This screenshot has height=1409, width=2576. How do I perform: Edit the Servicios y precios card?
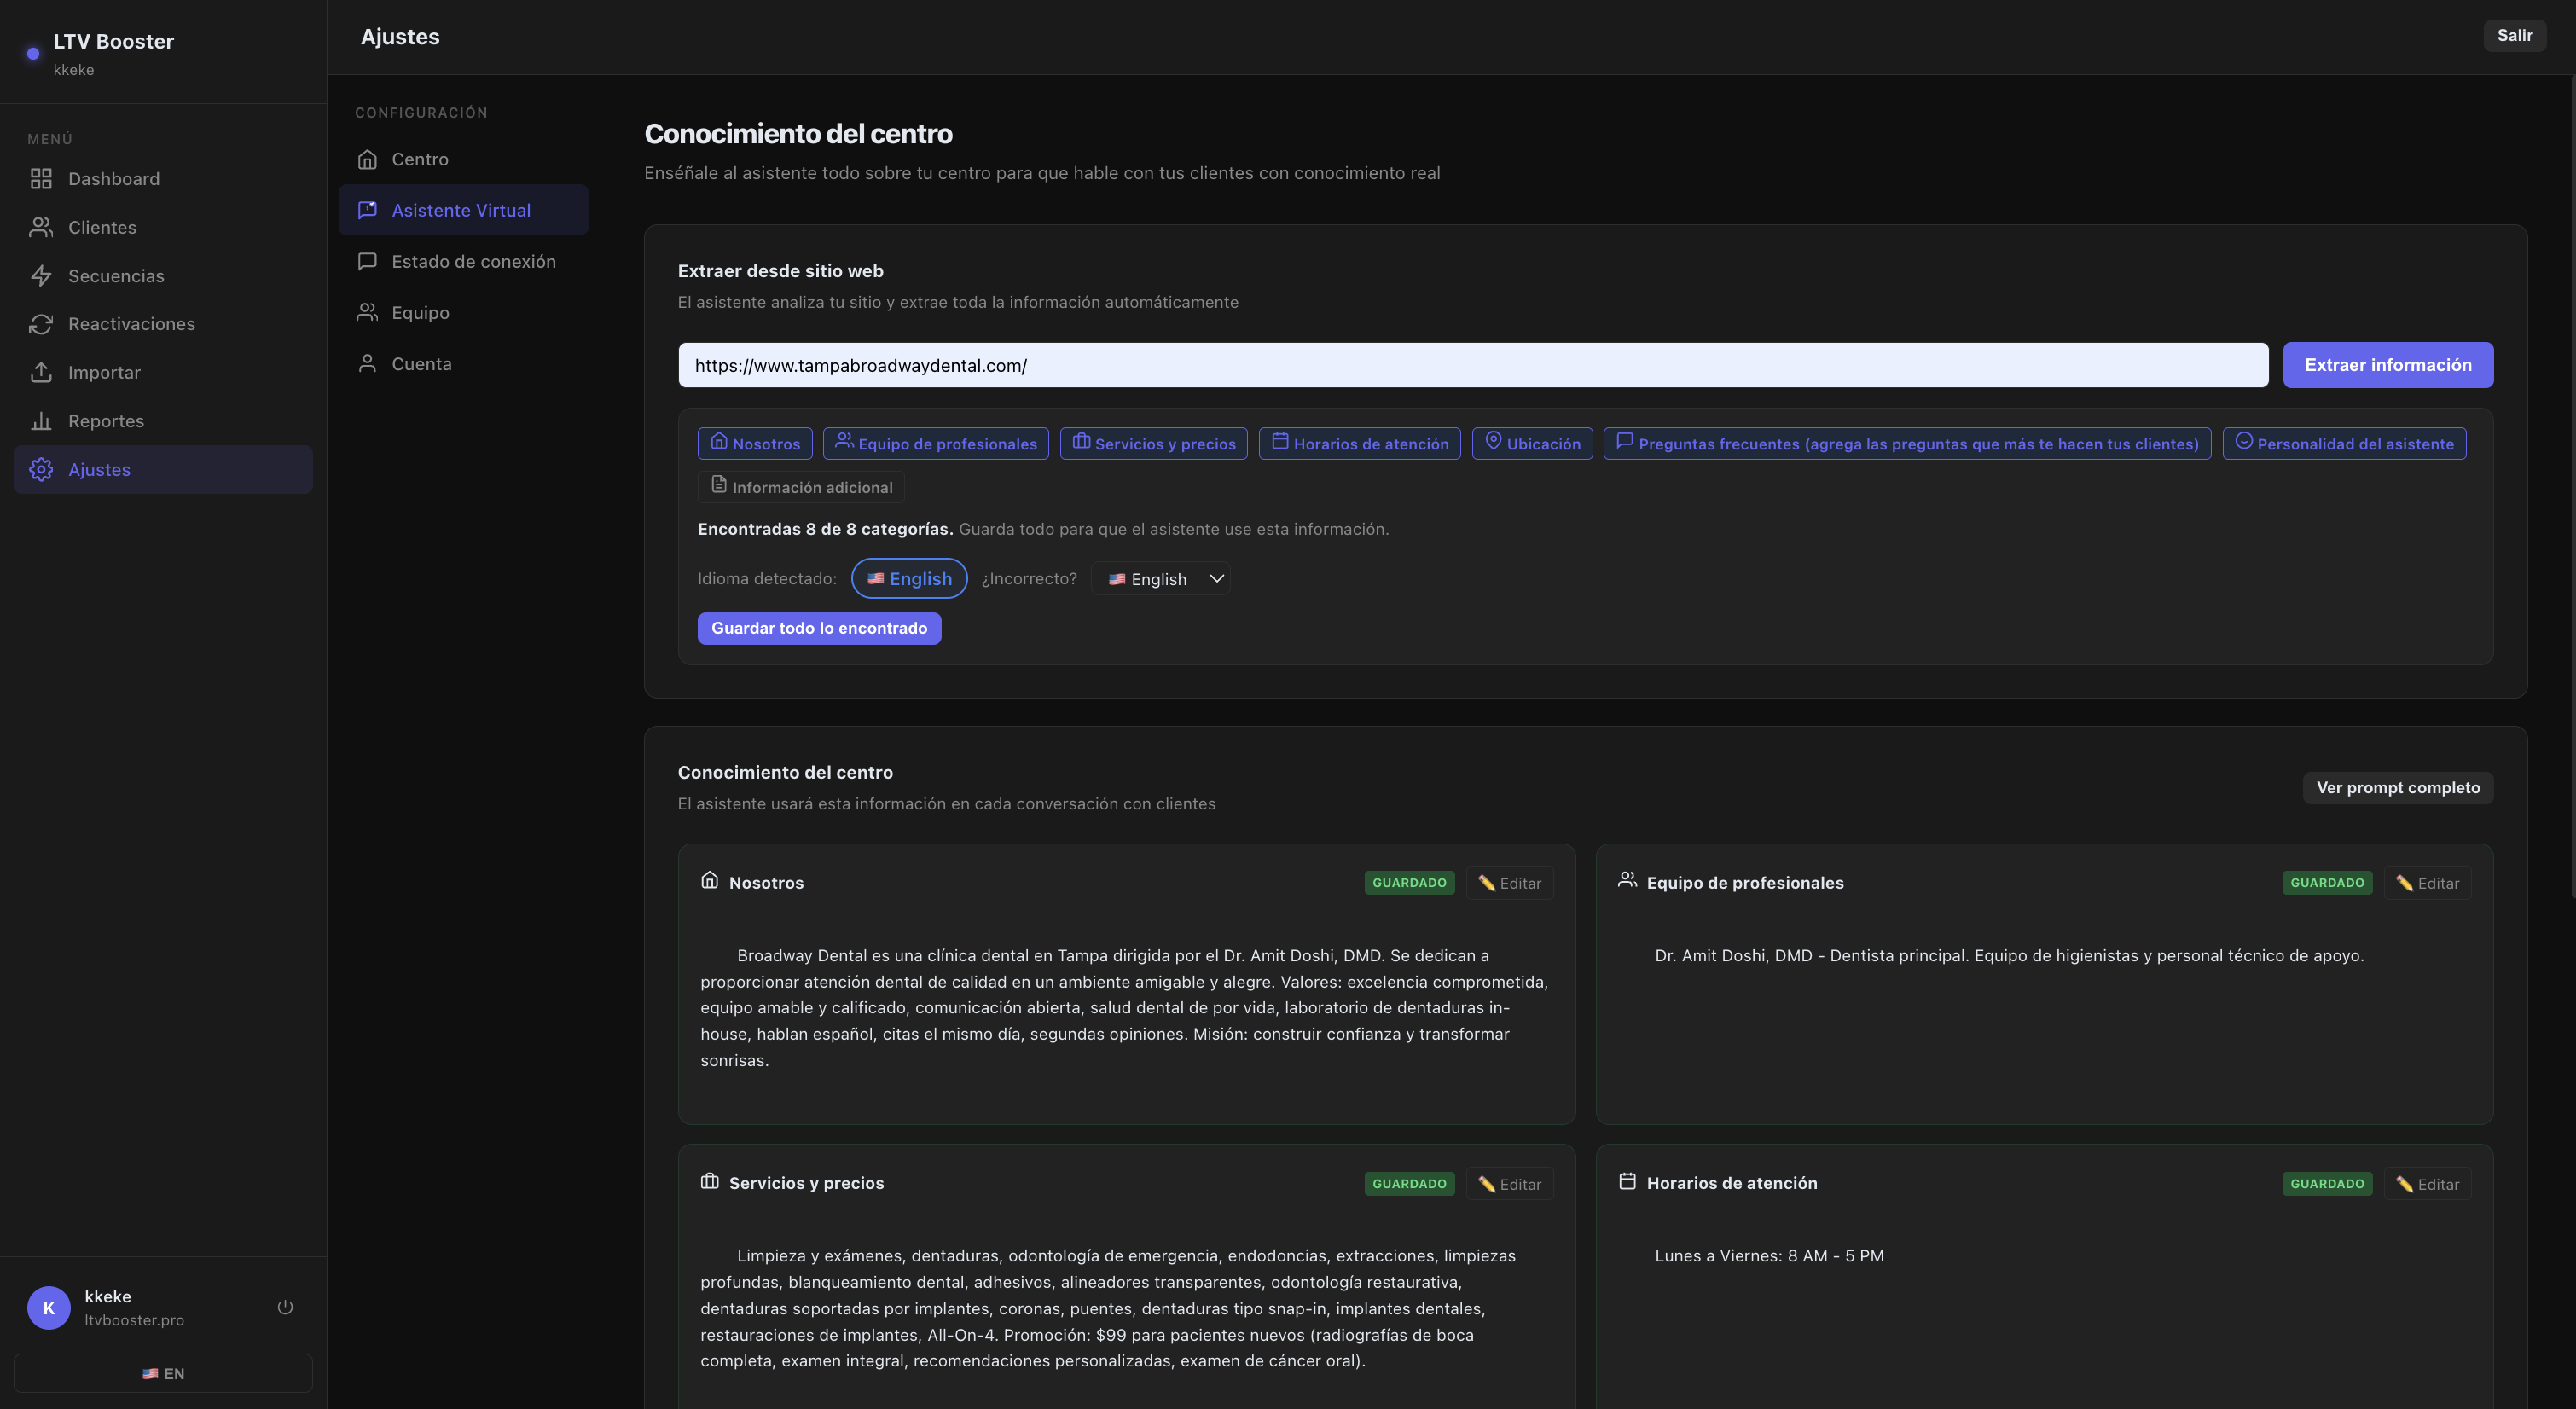[1509, 1184]
